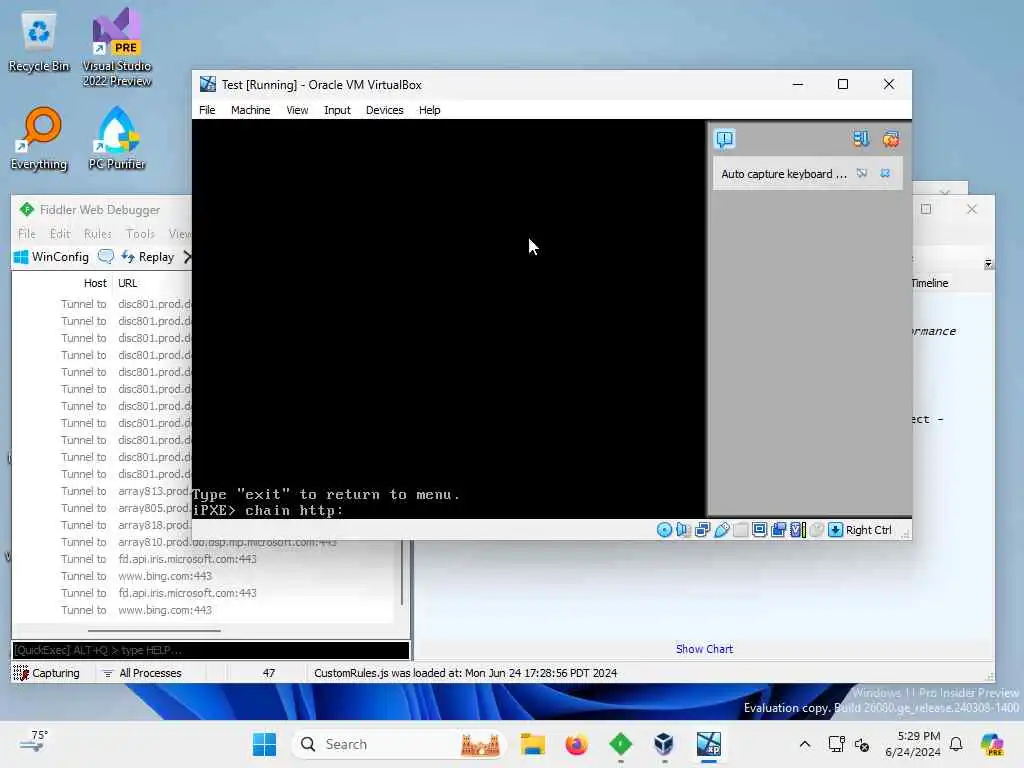Click the CPU virtualization status icon in VirtualBox

pyautogui.click(x=797, y=530)
